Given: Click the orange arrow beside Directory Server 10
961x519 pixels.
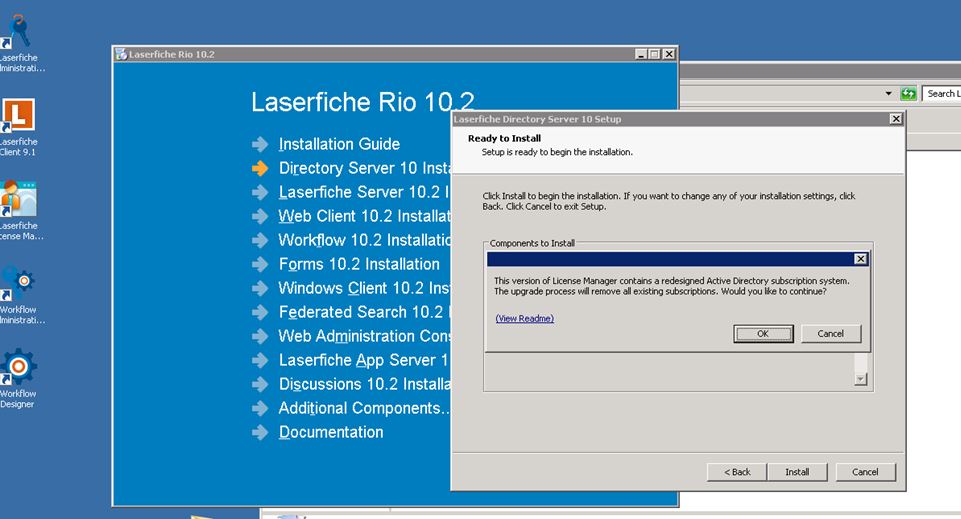Looking at the screenshot, I should [260, 169].
